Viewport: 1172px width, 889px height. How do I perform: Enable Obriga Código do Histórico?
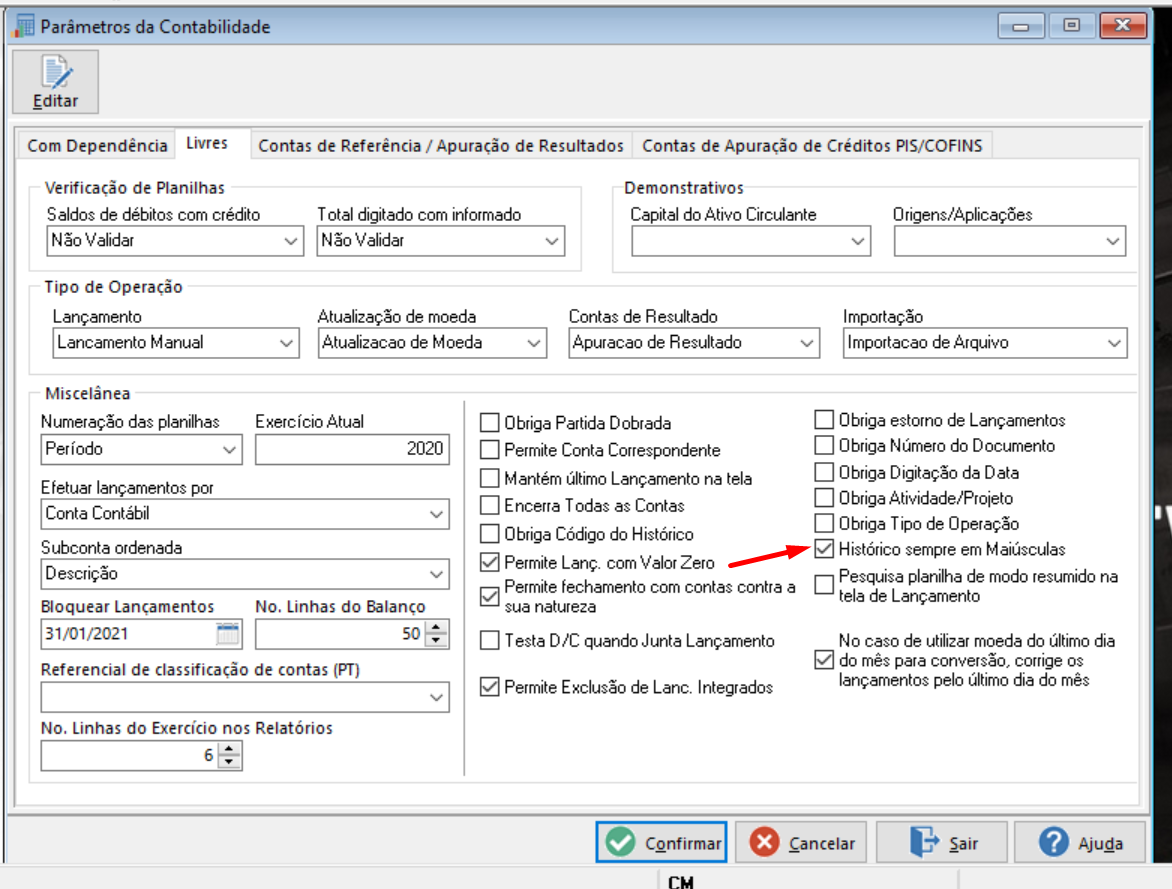(x=490, y=533)
